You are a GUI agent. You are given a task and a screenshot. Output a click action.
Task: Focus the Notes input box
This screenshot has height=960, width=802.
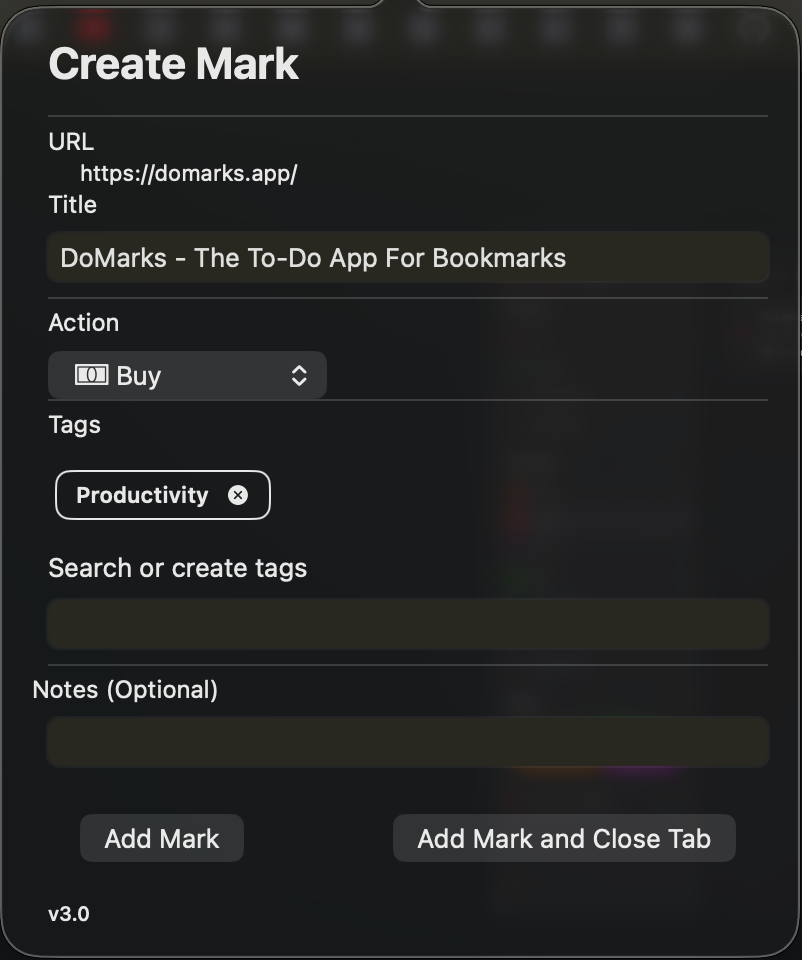407,741
